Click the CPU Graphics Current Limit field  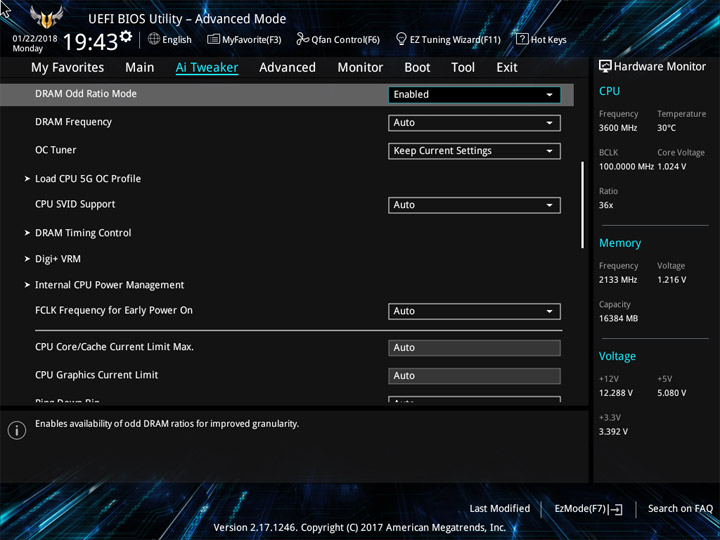point(474,376)
